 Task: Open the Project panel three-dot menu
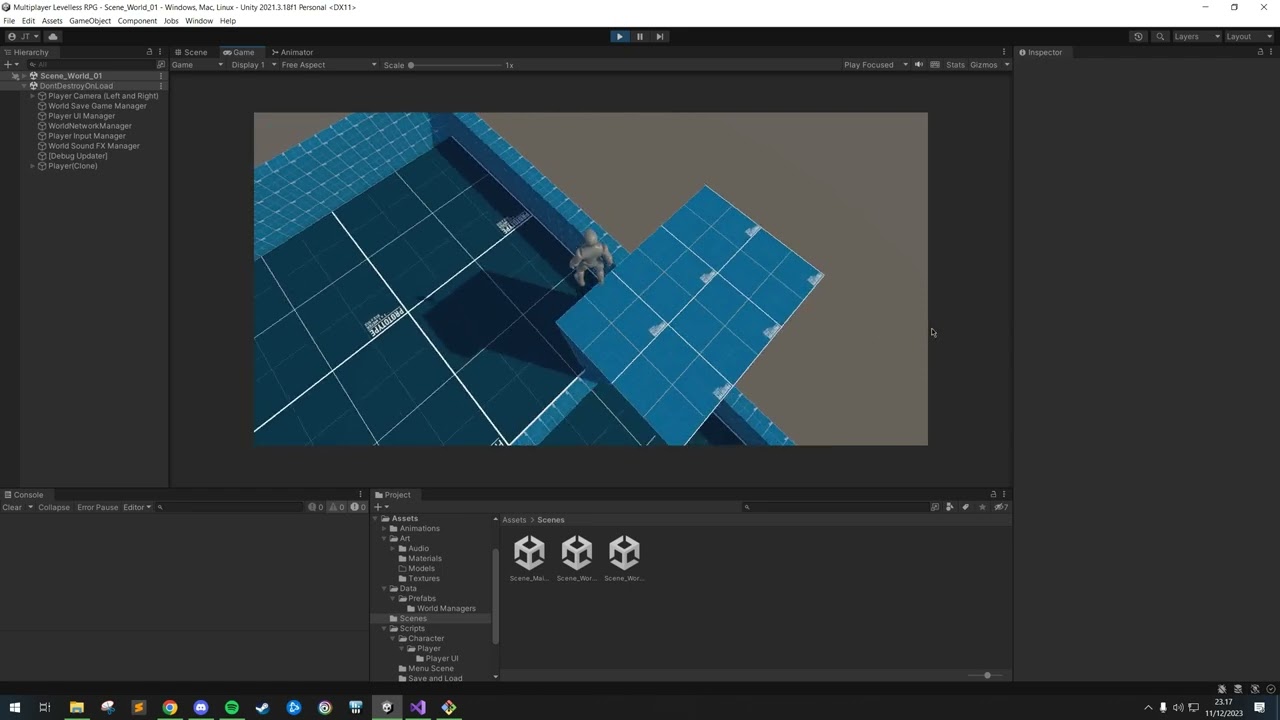click(1004, 494)
